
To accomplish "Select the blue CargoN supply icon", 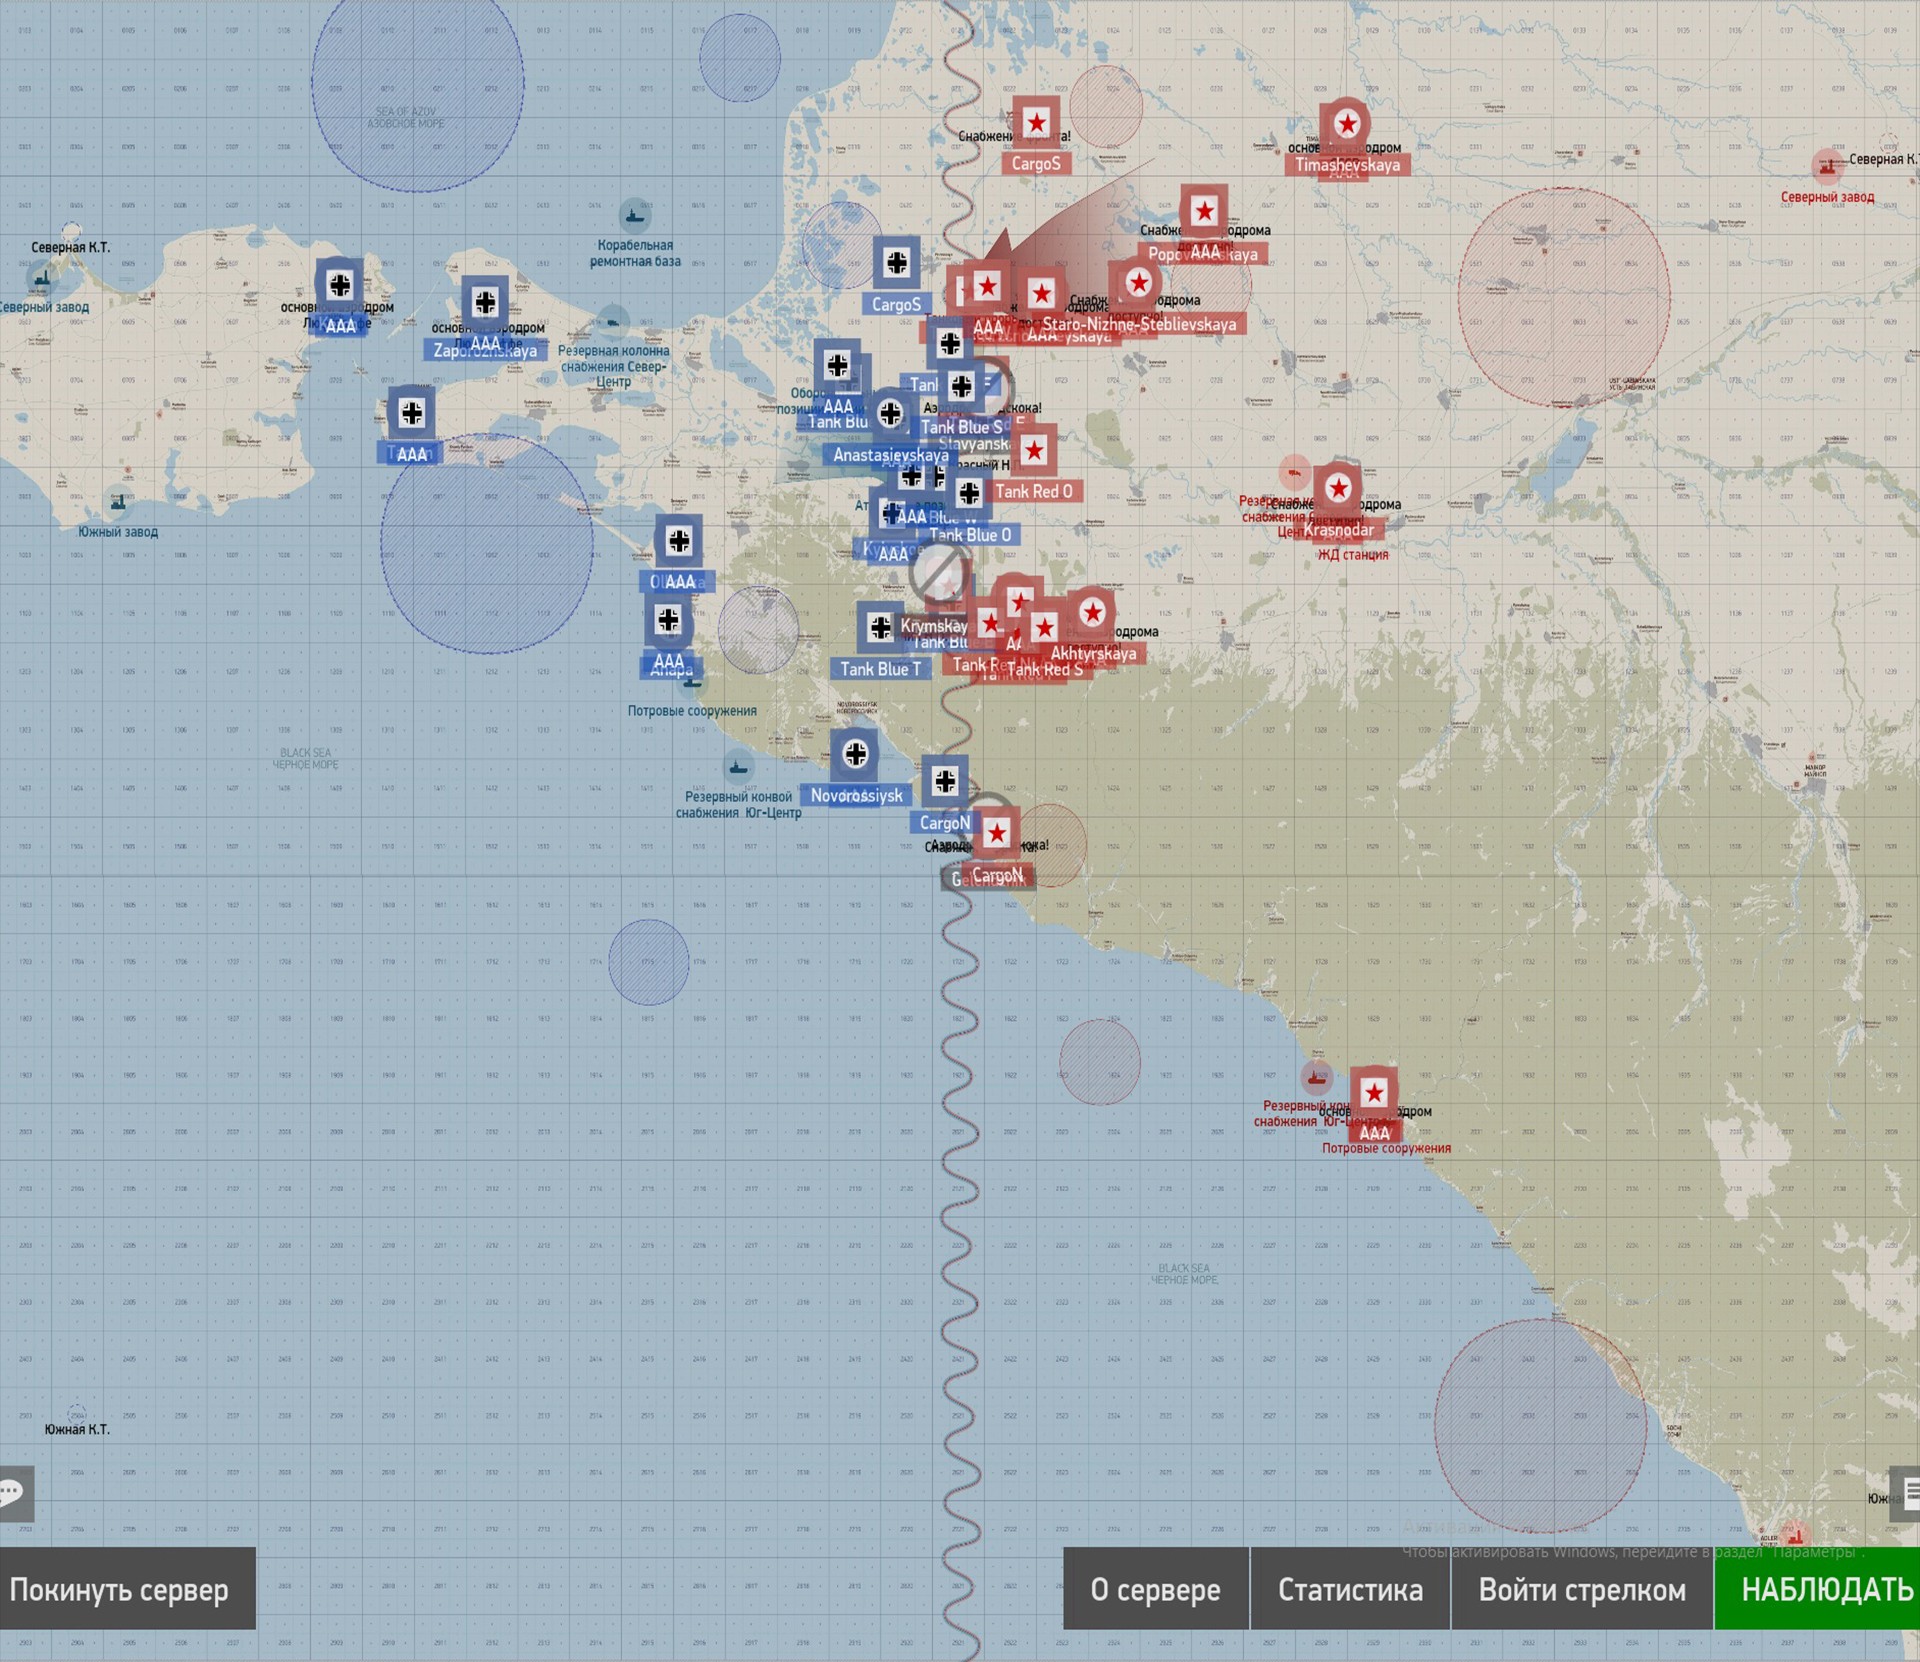I will pyautogui.click(x=945, y=781).
